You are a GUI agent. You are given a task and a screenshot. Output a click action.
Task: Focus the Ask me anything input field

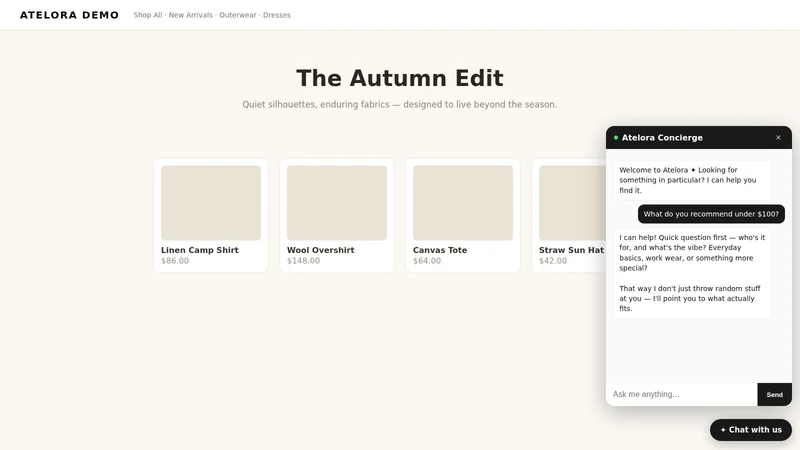[682, 394]
